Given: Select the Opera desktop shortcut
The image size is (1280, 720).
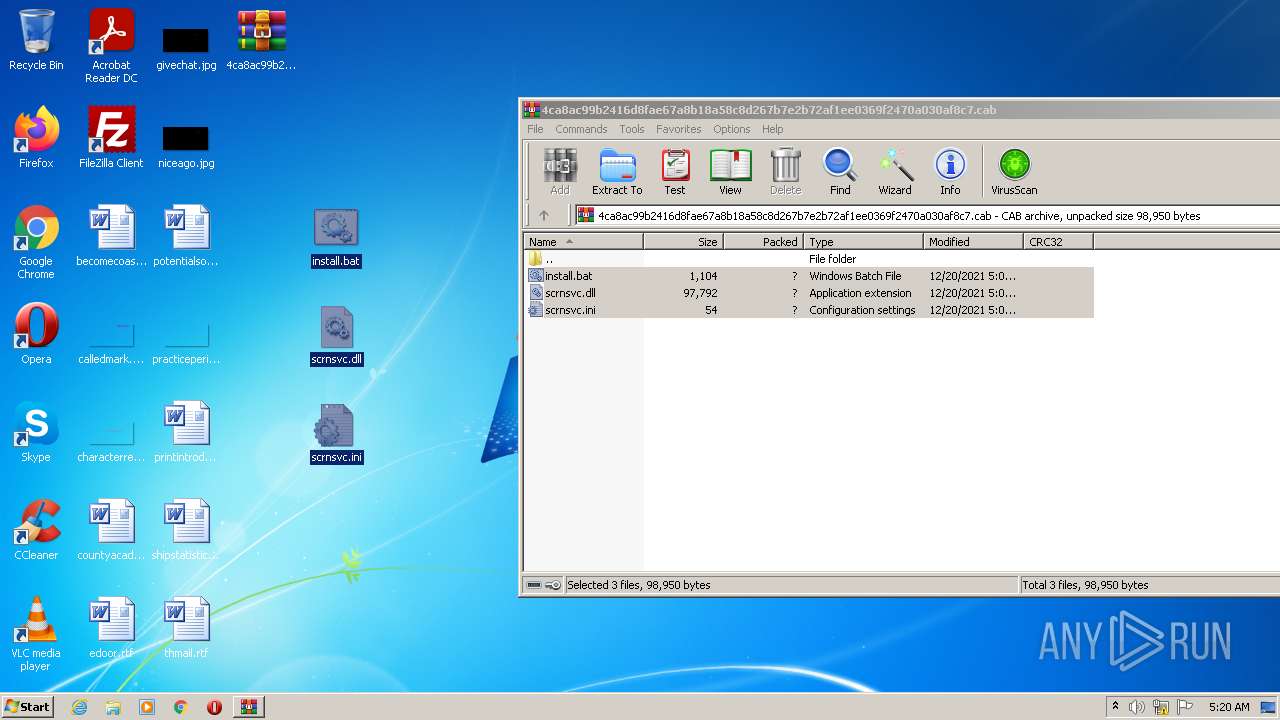Looking at the screenshot, I should click(36, 334).
